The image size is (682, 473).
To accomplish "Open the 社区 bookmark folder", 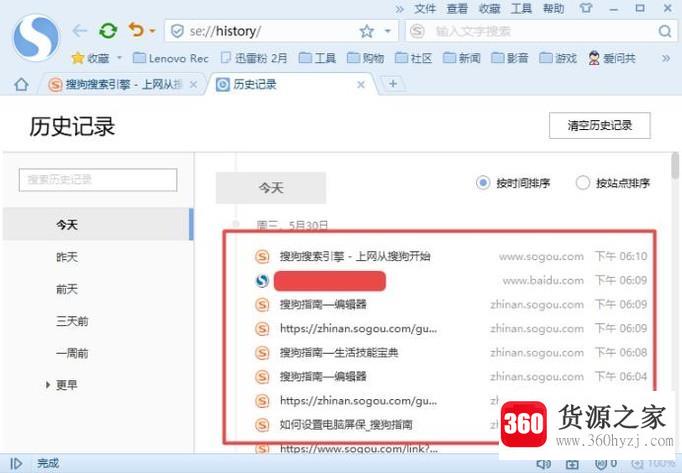I will [413, 58].
